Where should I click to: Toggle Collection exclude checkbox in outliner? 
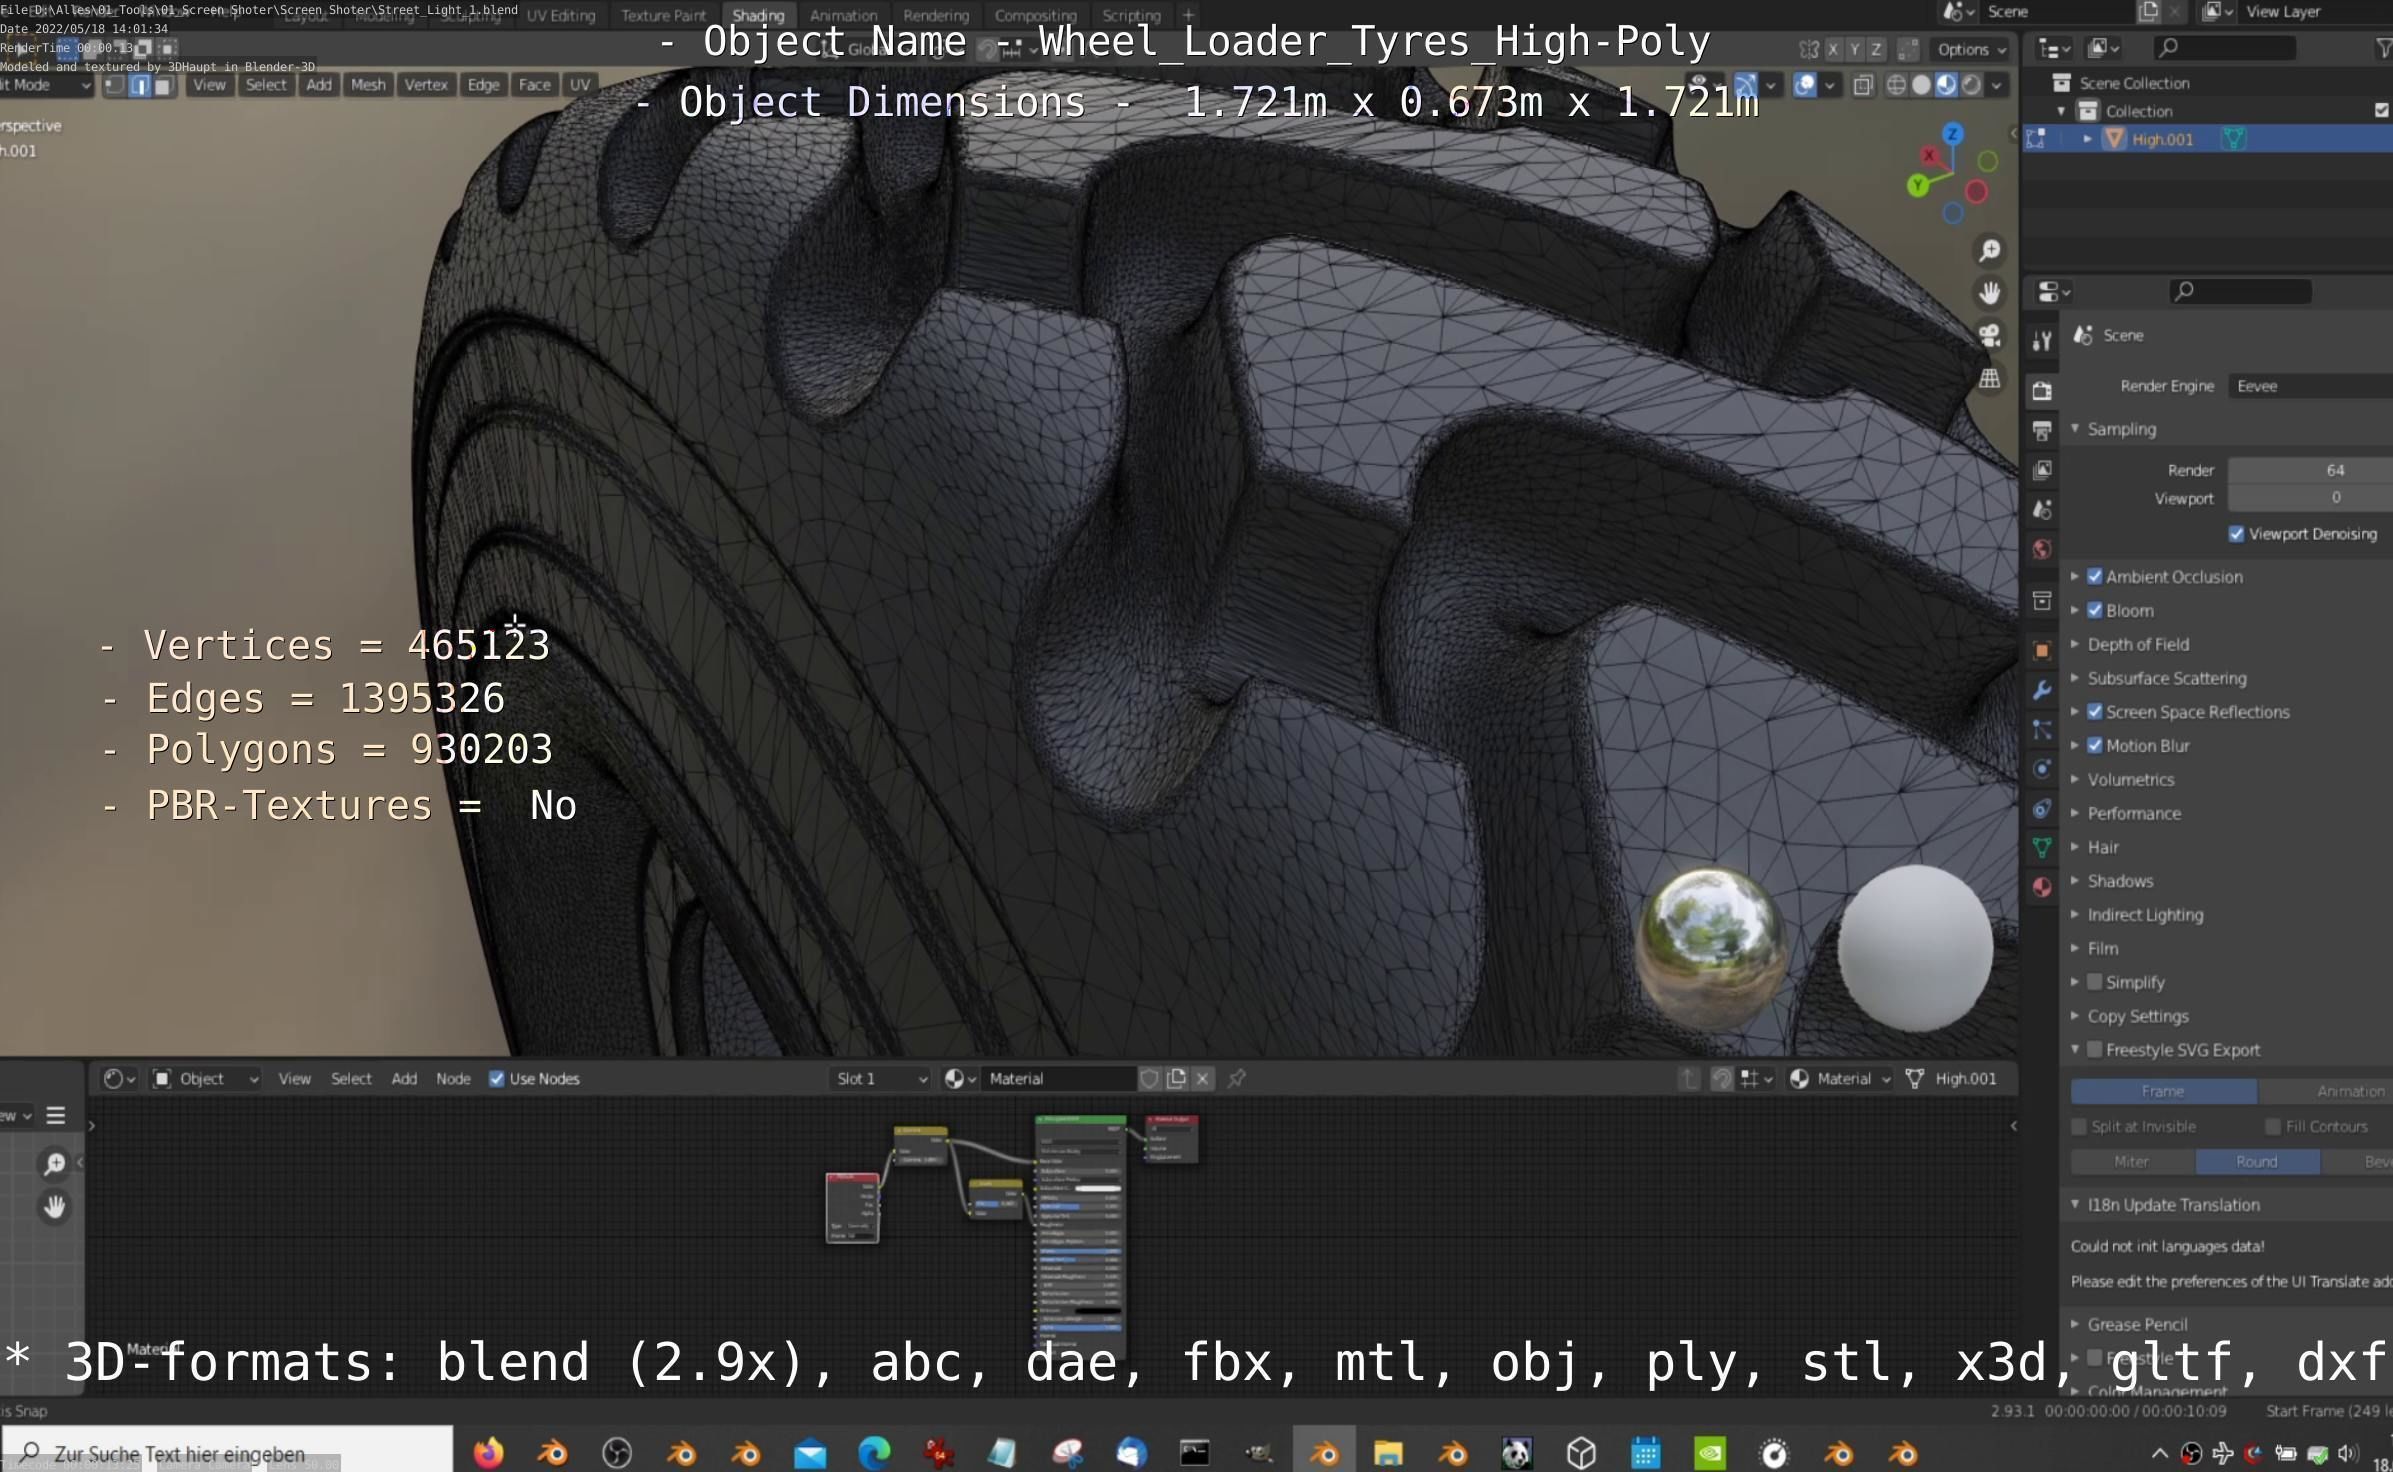[2381, 110]
